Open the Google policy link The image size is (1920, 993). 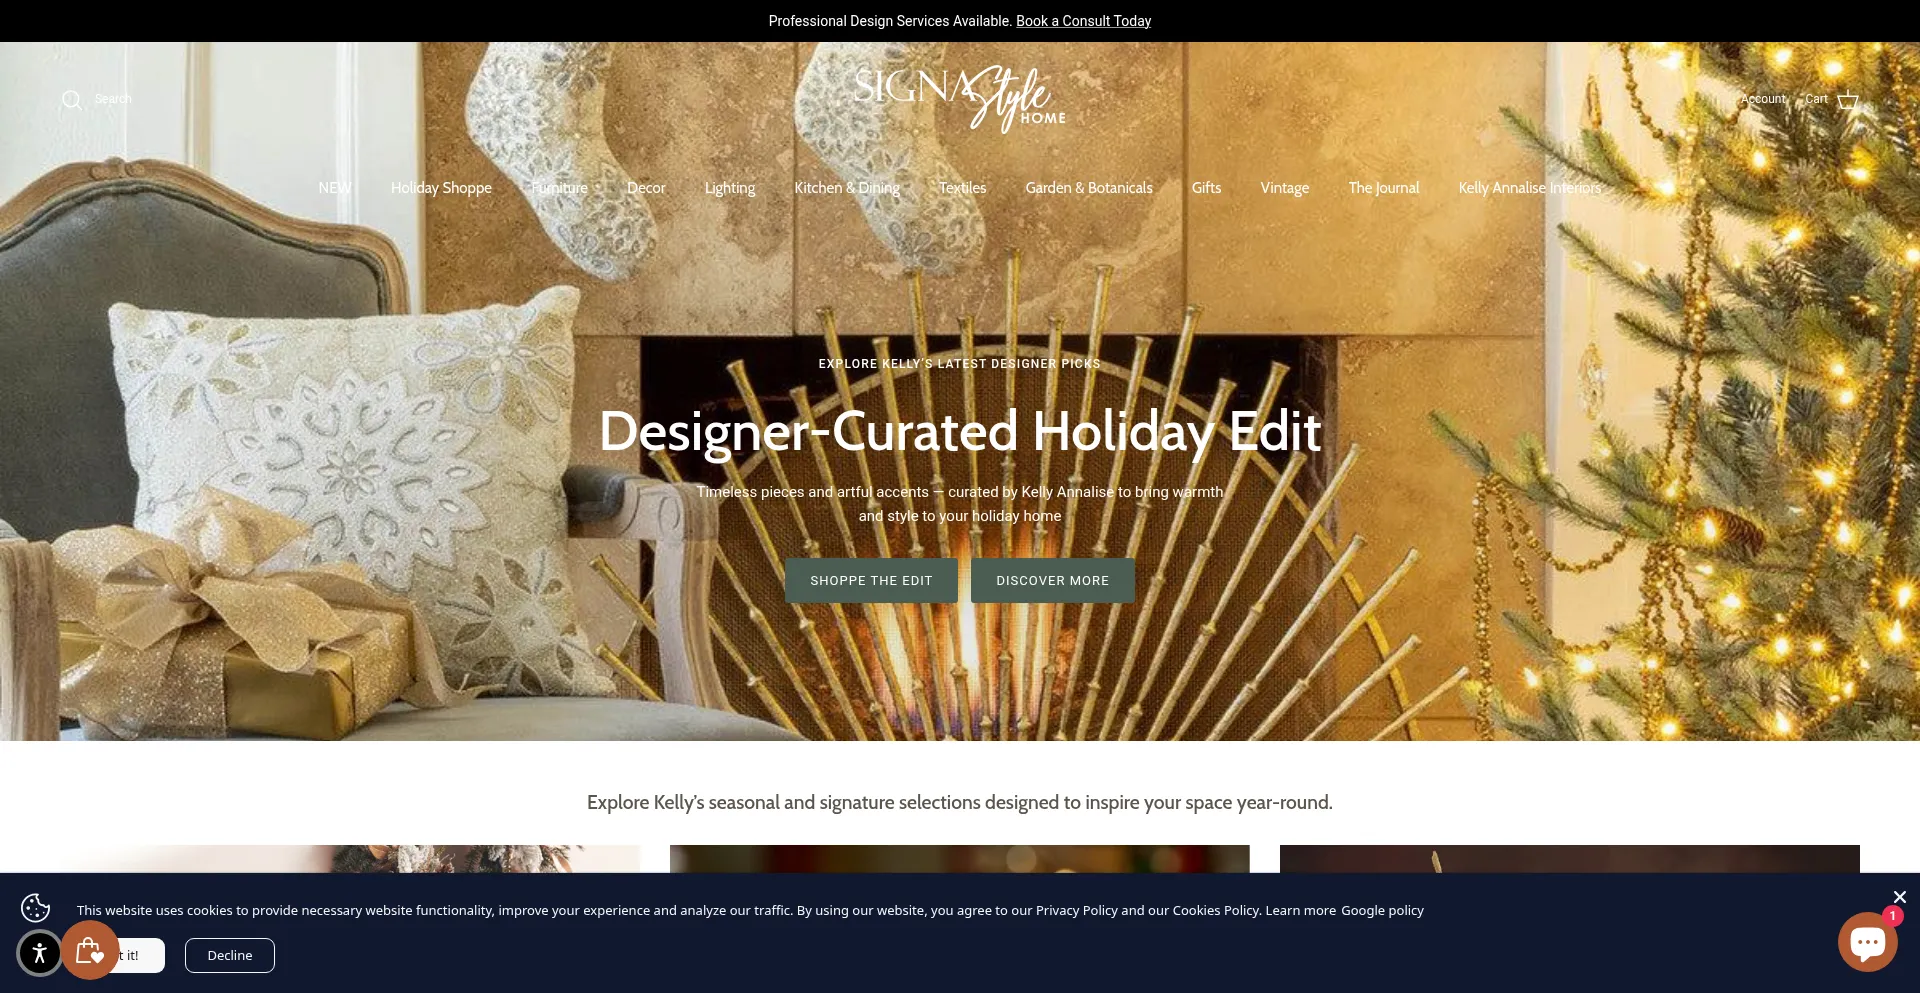coord(1382,910)
